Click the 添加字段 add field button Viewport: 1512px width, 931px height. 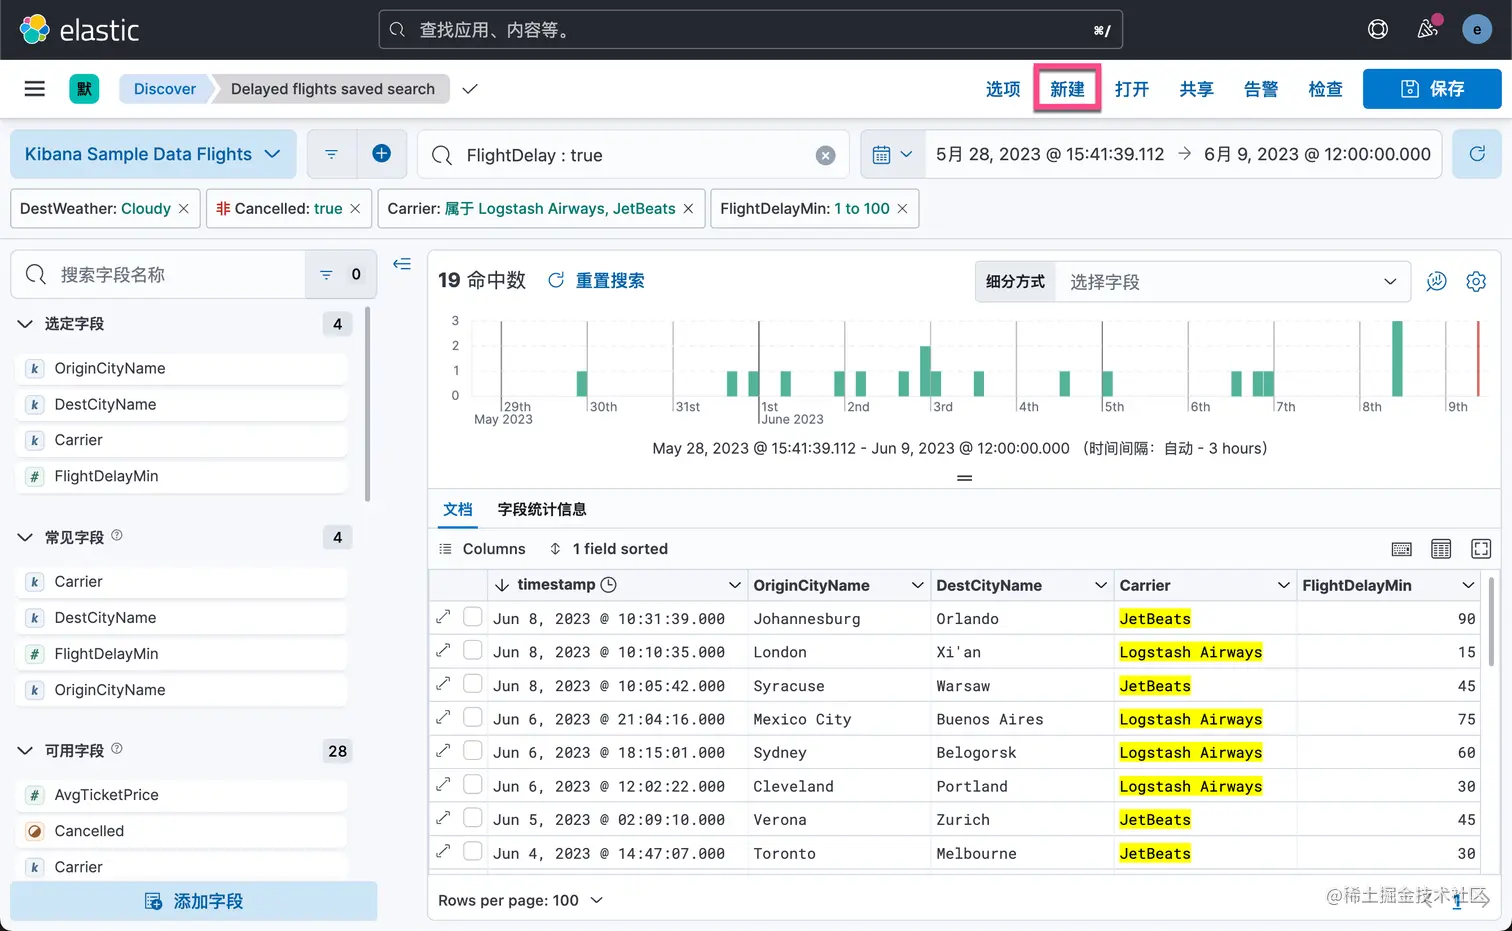point(194,901)
